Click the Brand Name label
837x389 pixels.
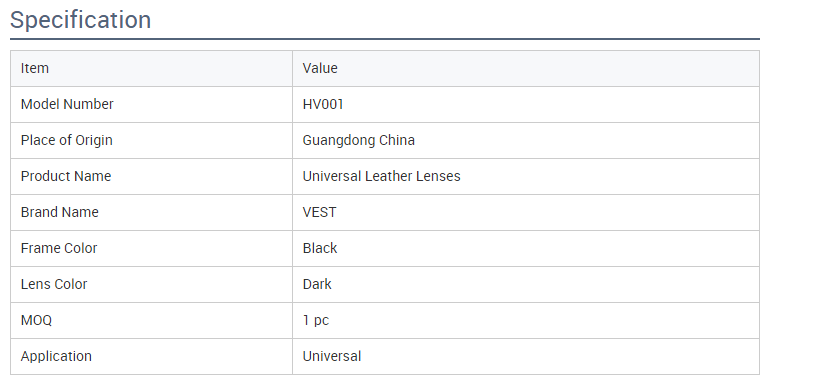60,212
